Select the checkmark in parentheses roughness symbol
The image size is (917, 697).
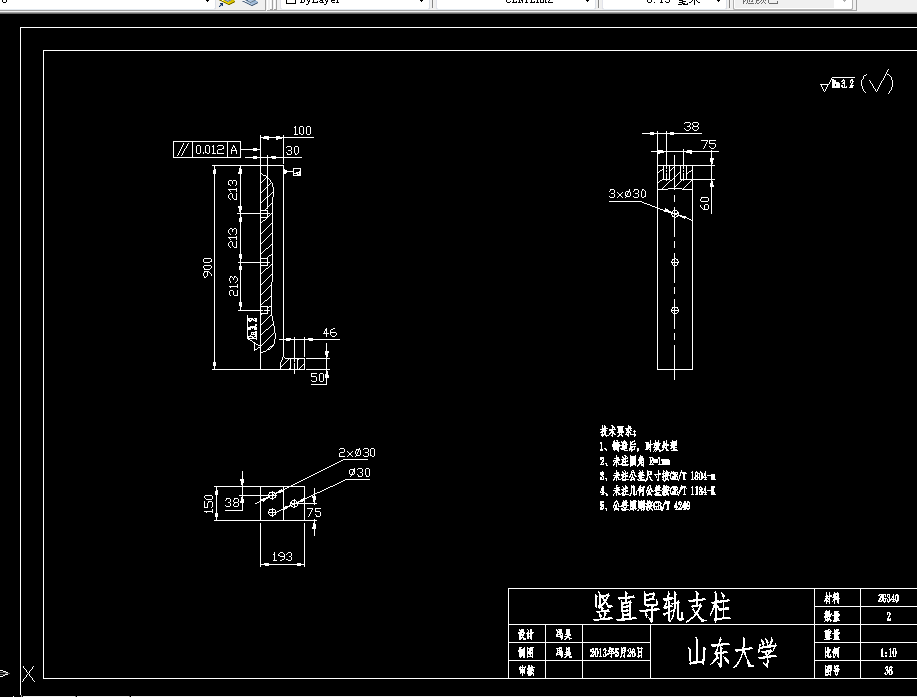point(877,82)
